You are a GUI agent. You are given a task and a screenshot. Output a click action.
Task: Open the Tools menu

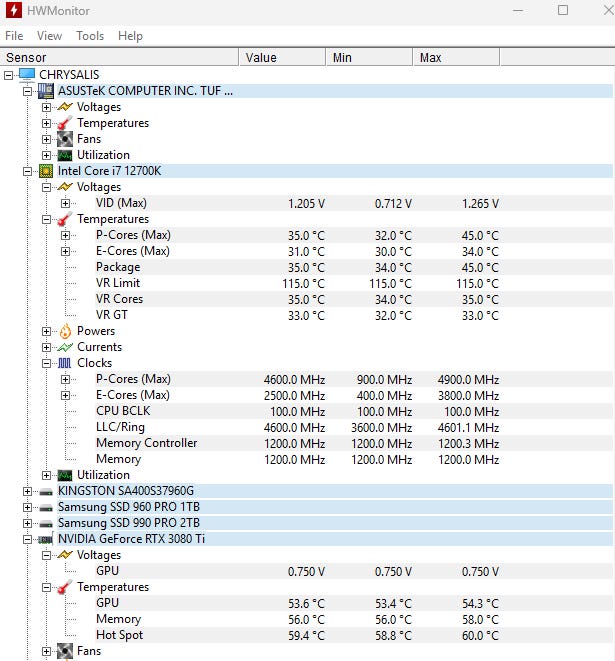[x=90, y=36]
